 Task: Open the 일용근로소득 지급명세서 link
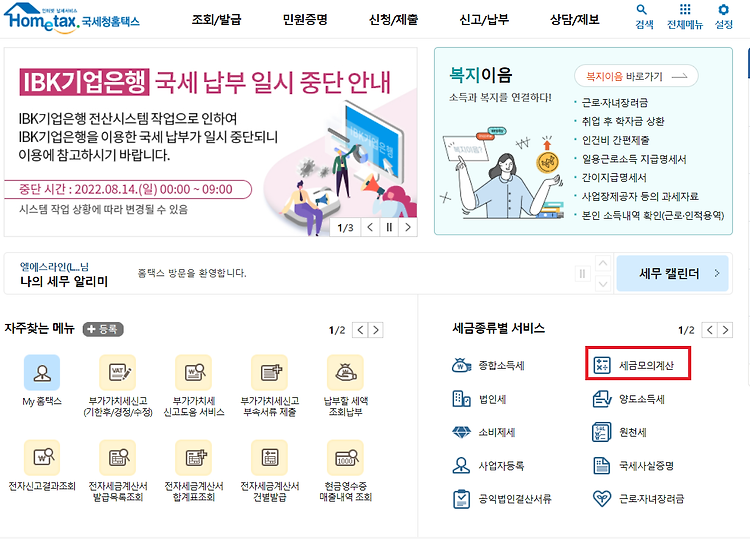(634, 159)
